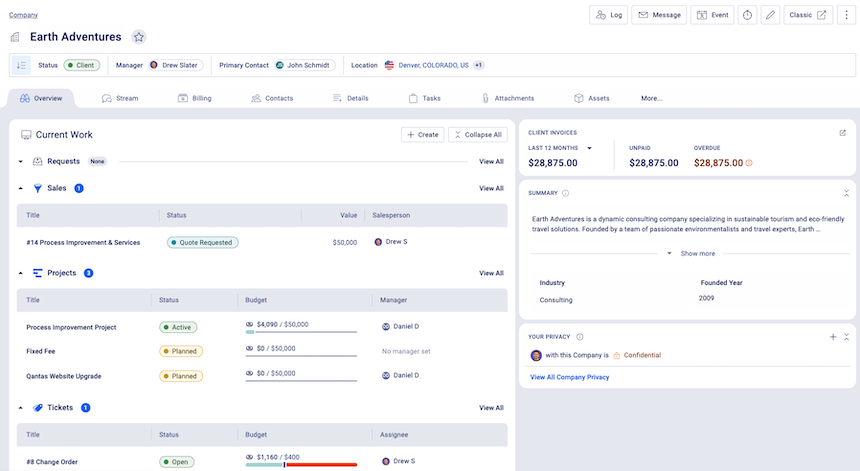Select the Overview tab
Image resolution: width=860 pixels, height=471 pixels.
(x=41, y=98)
